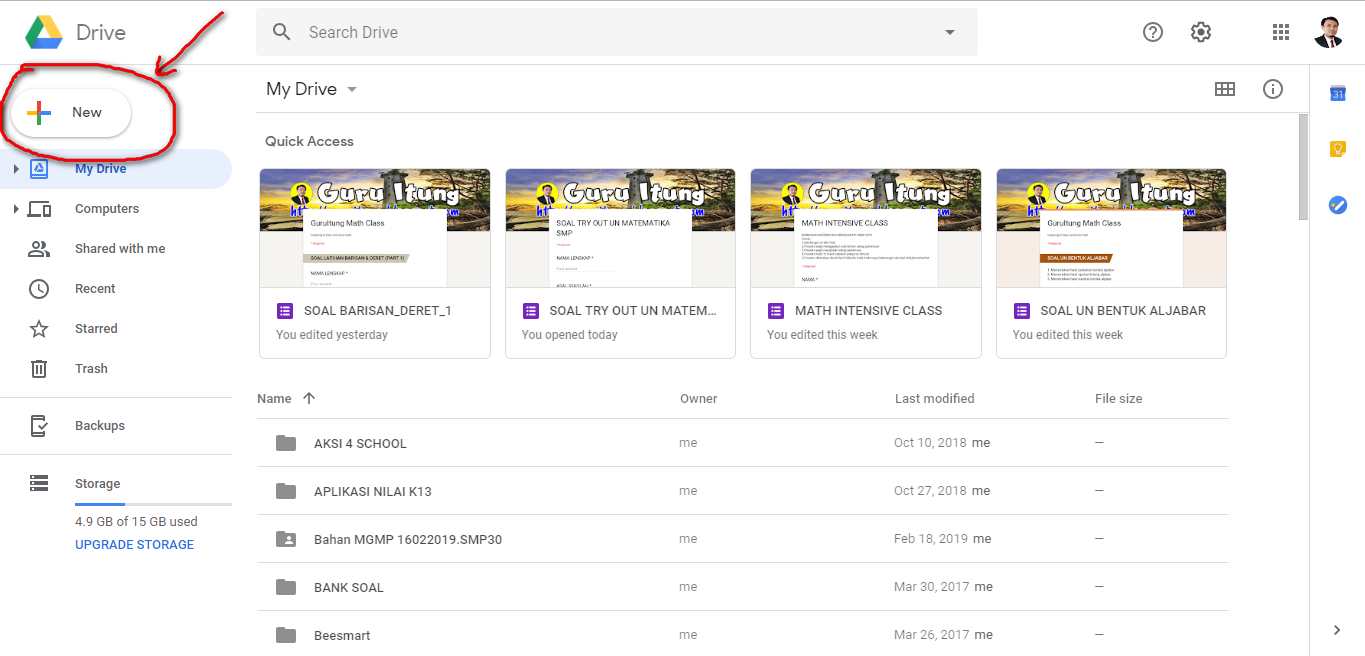The height and width of the screenshot is (656, 1365).
Task: Click the AKSI 4 SCHOOL folder icon
Action: [x=286, y=443]
